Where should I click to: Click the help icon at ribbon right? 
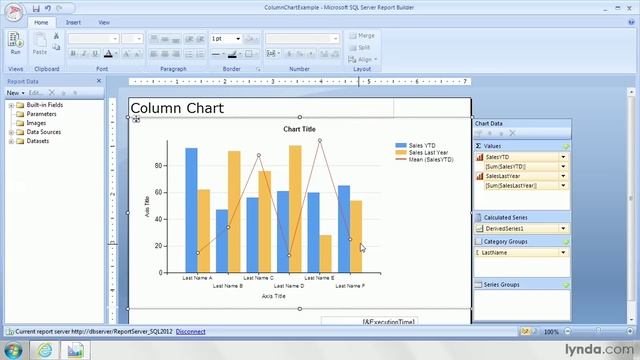point(631,22)
